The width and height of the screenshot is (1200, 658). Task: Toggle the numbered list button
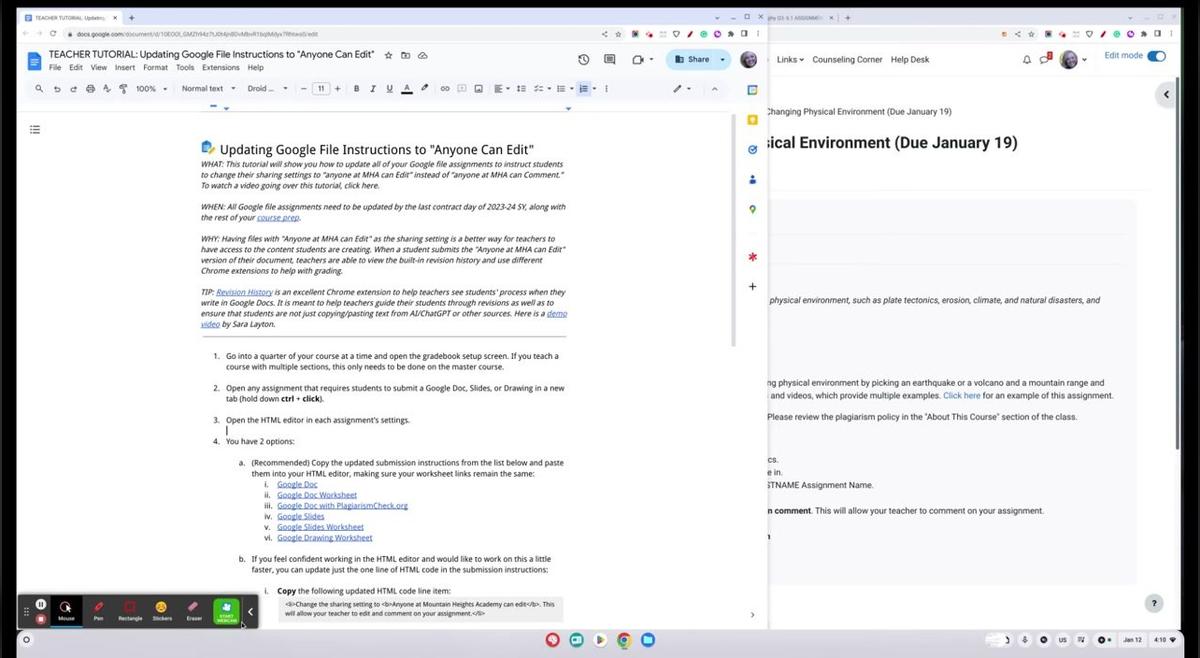click(x=584, y=89)
